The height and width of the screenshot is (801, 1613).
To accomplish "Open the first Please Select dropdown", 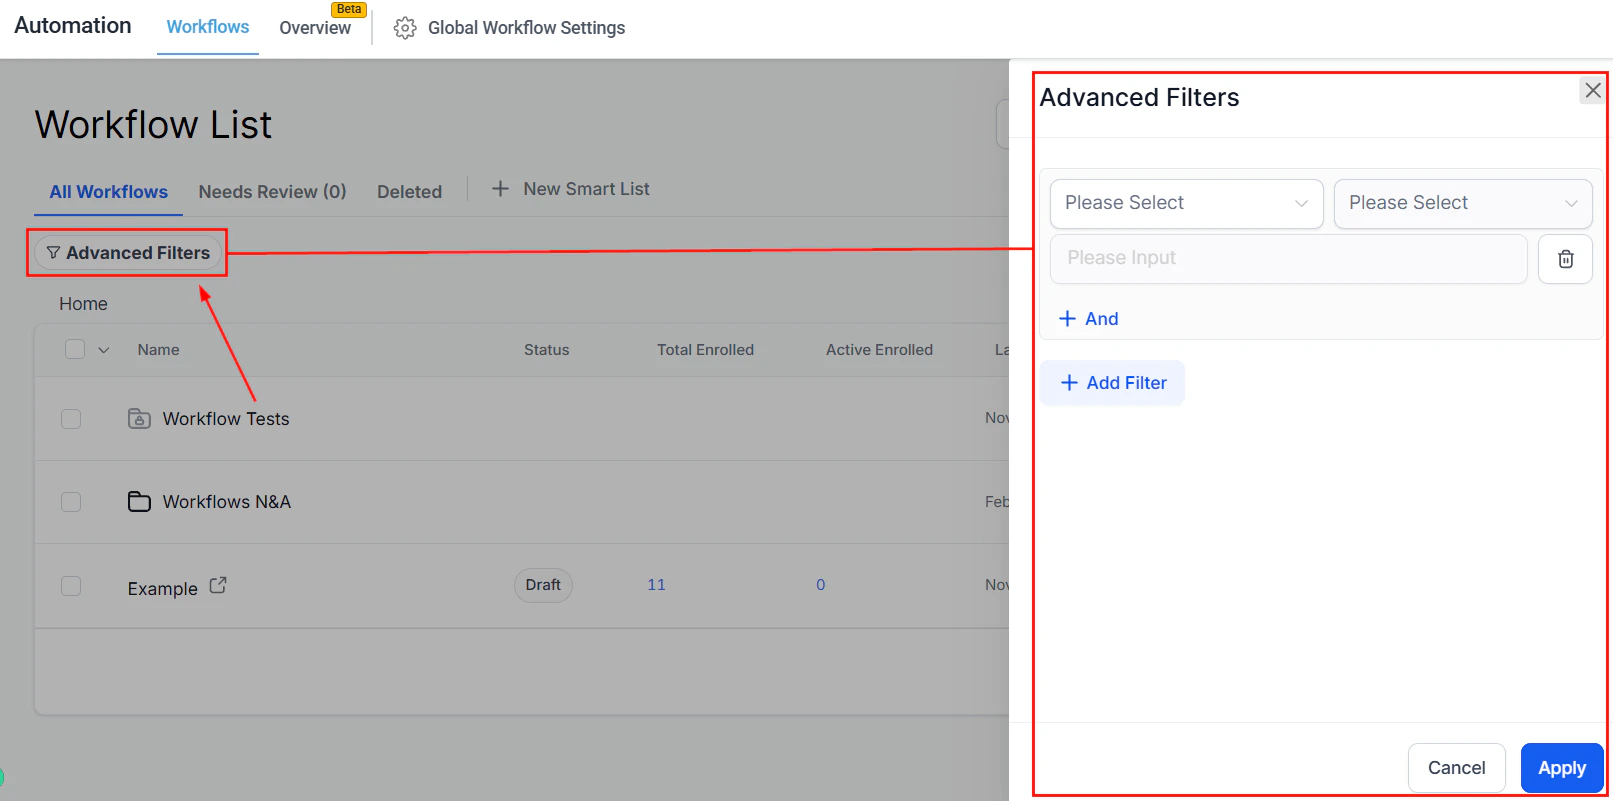I will point(1186,203).
